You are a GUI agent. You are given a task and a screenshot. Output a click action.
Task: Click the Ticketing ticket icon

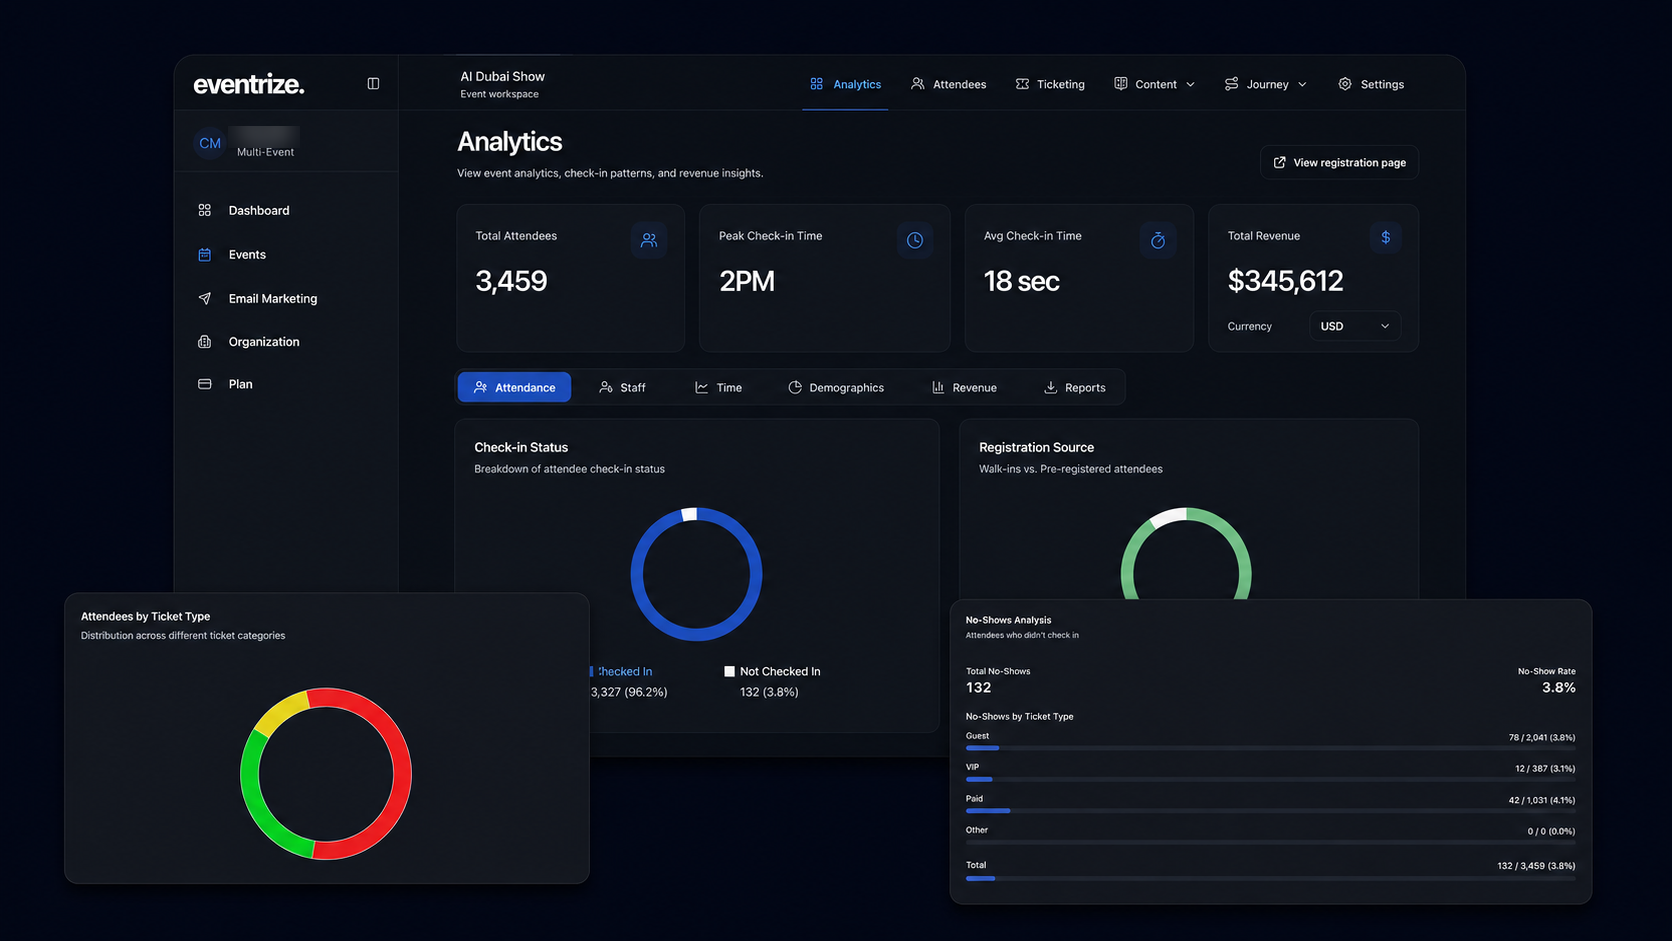[x=1022, y=84]
